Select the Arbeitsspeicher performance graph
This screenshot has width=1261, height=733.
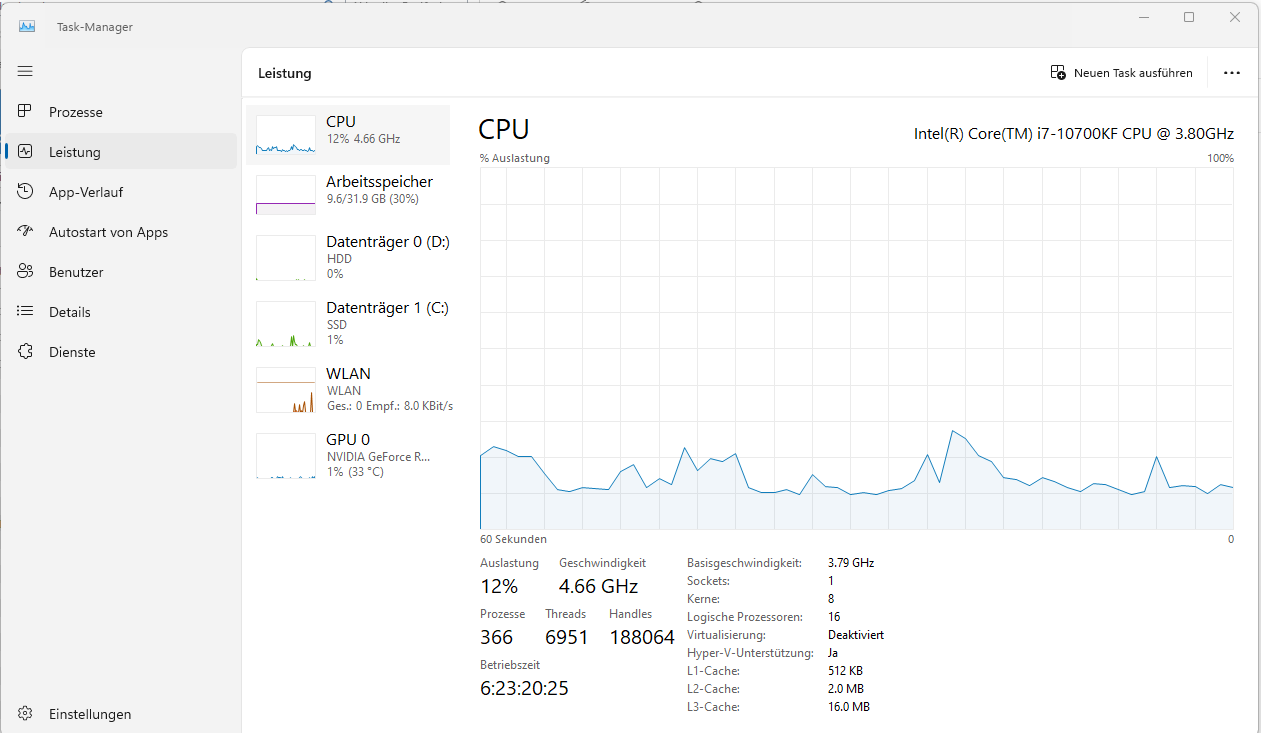point(350,189)
